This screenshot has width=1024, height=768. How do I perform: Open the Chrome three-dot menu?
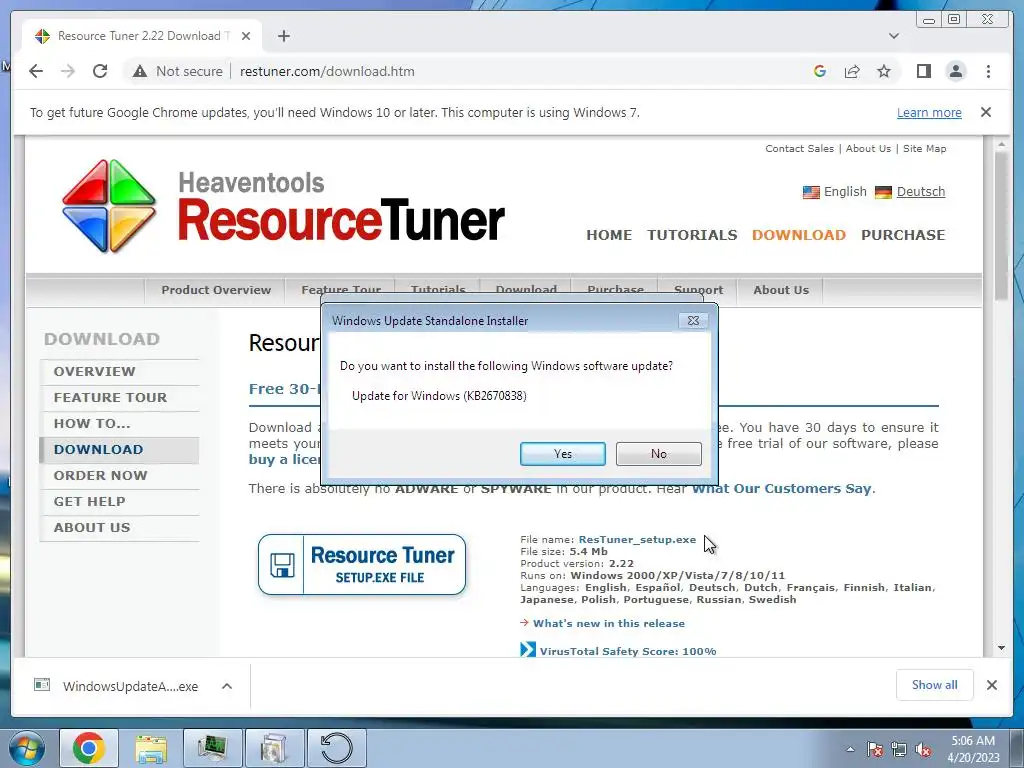coord(988,71)
